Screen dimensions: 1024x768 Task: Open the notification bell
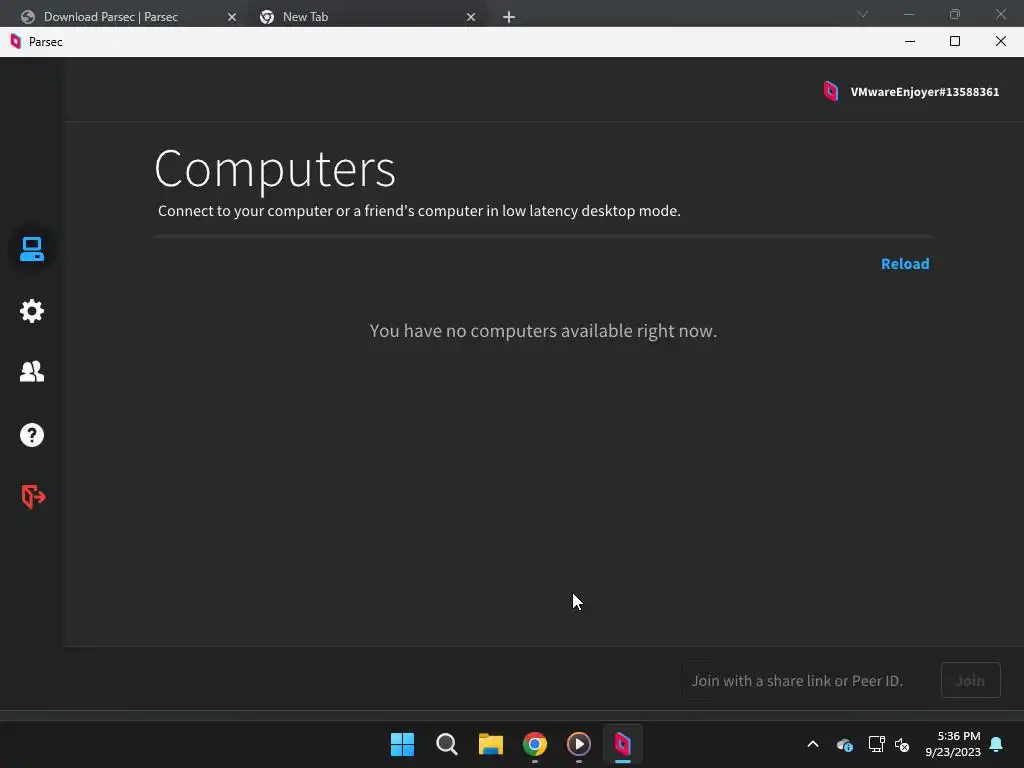coord(996,744)
